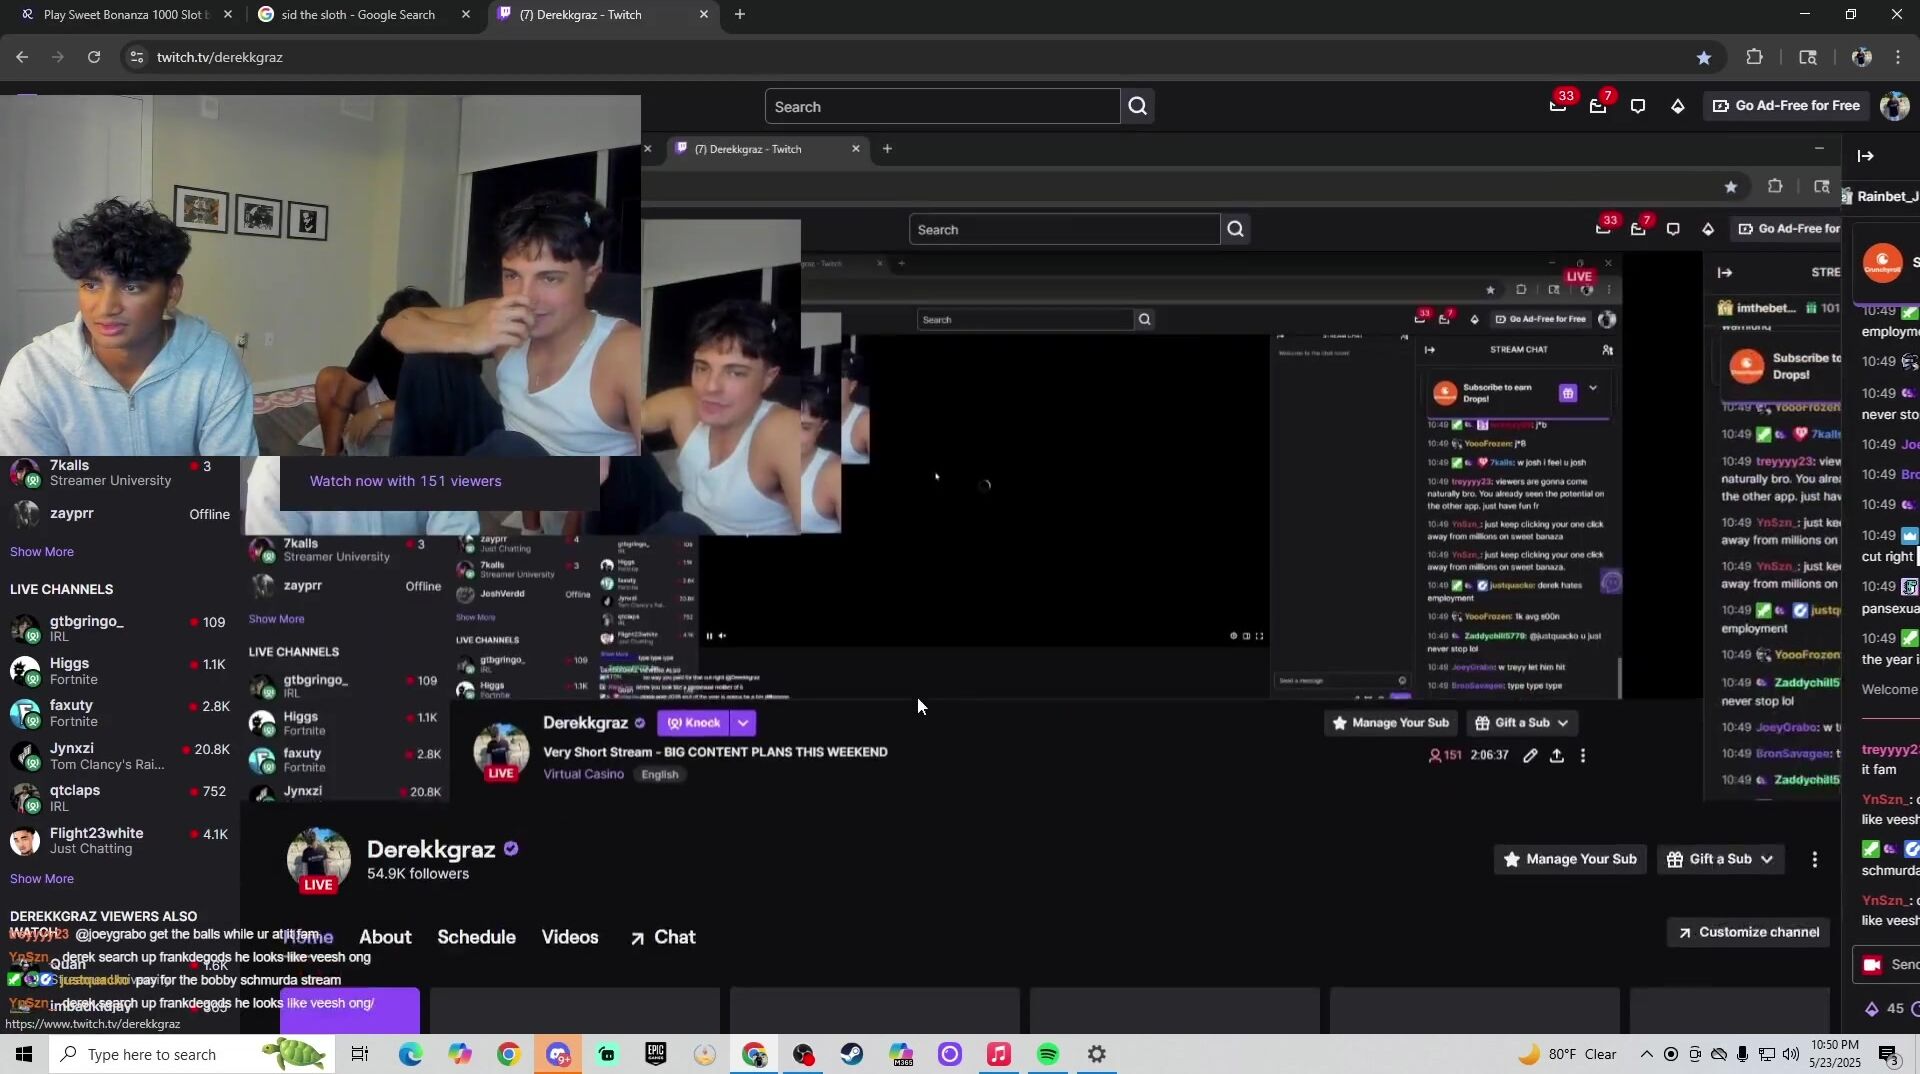The image size is (1920, 1074).
Task: Click in the Twitch Search field
Action: (942, 107)
